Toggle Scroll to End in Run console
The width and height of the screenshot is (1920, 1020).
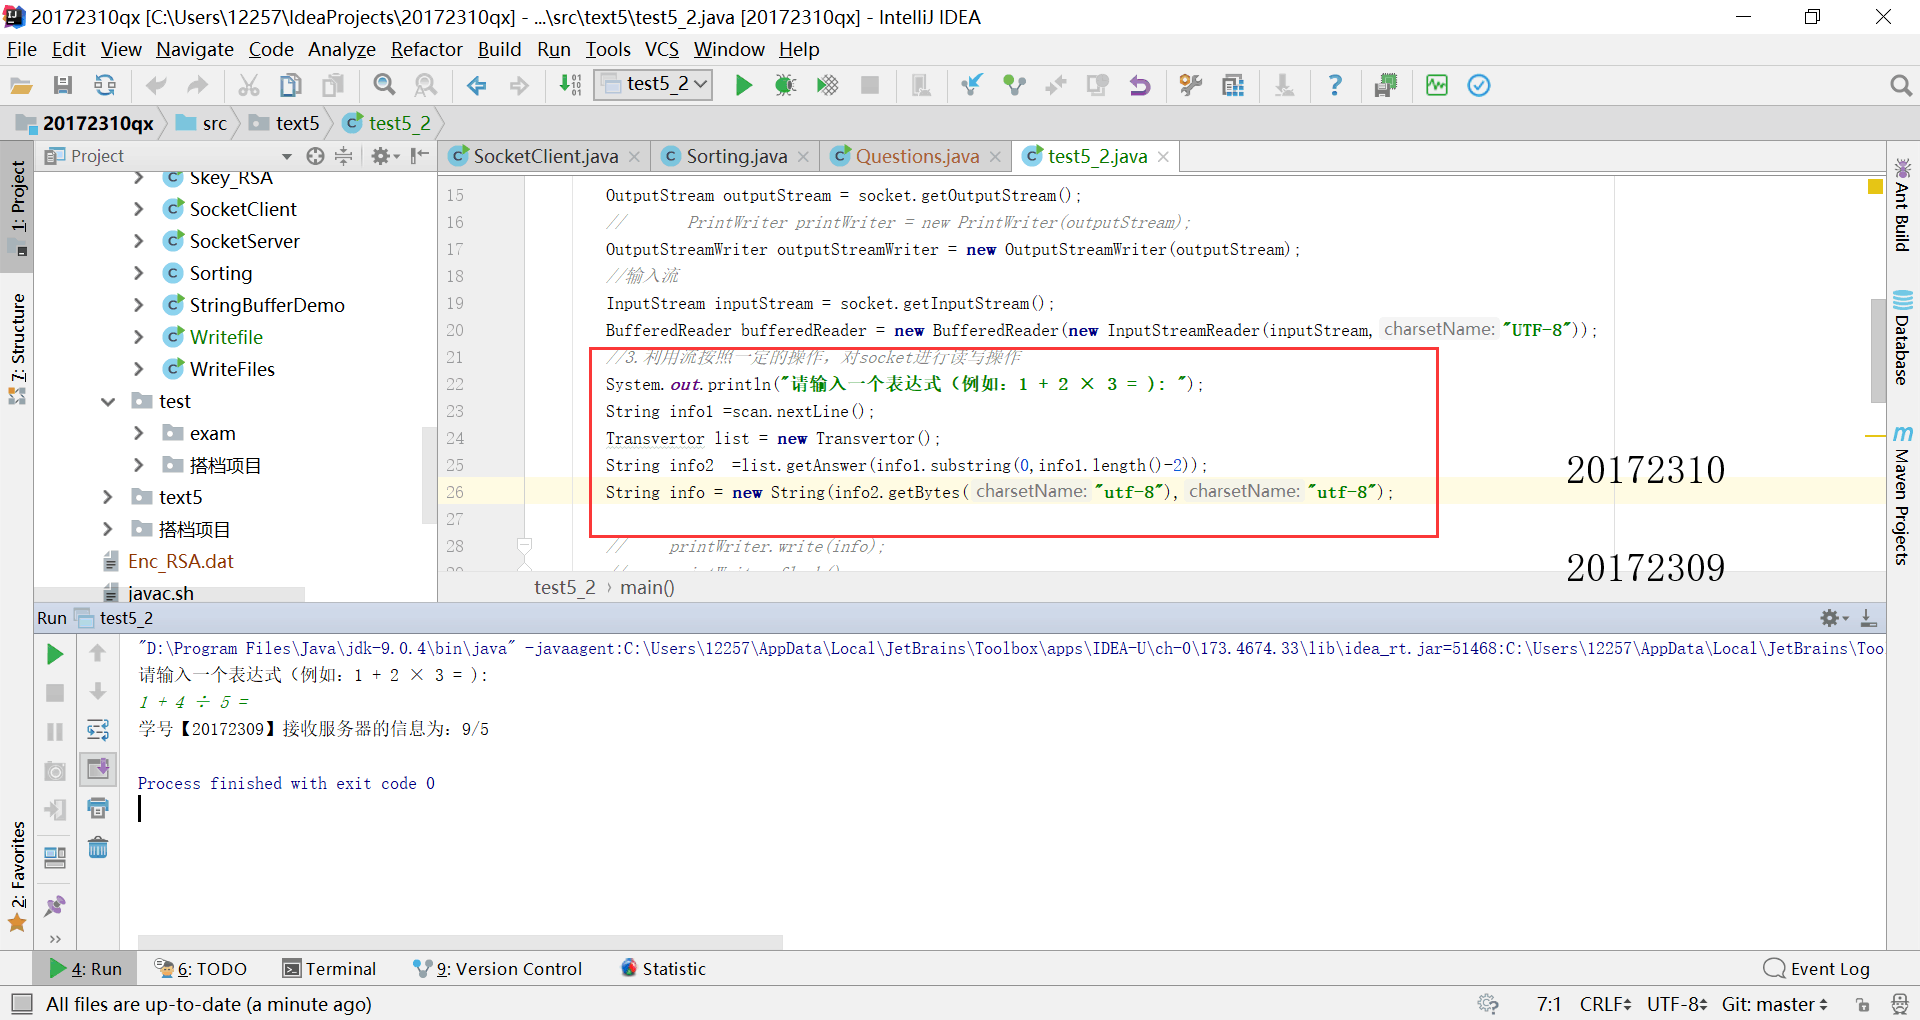(98, 769)
